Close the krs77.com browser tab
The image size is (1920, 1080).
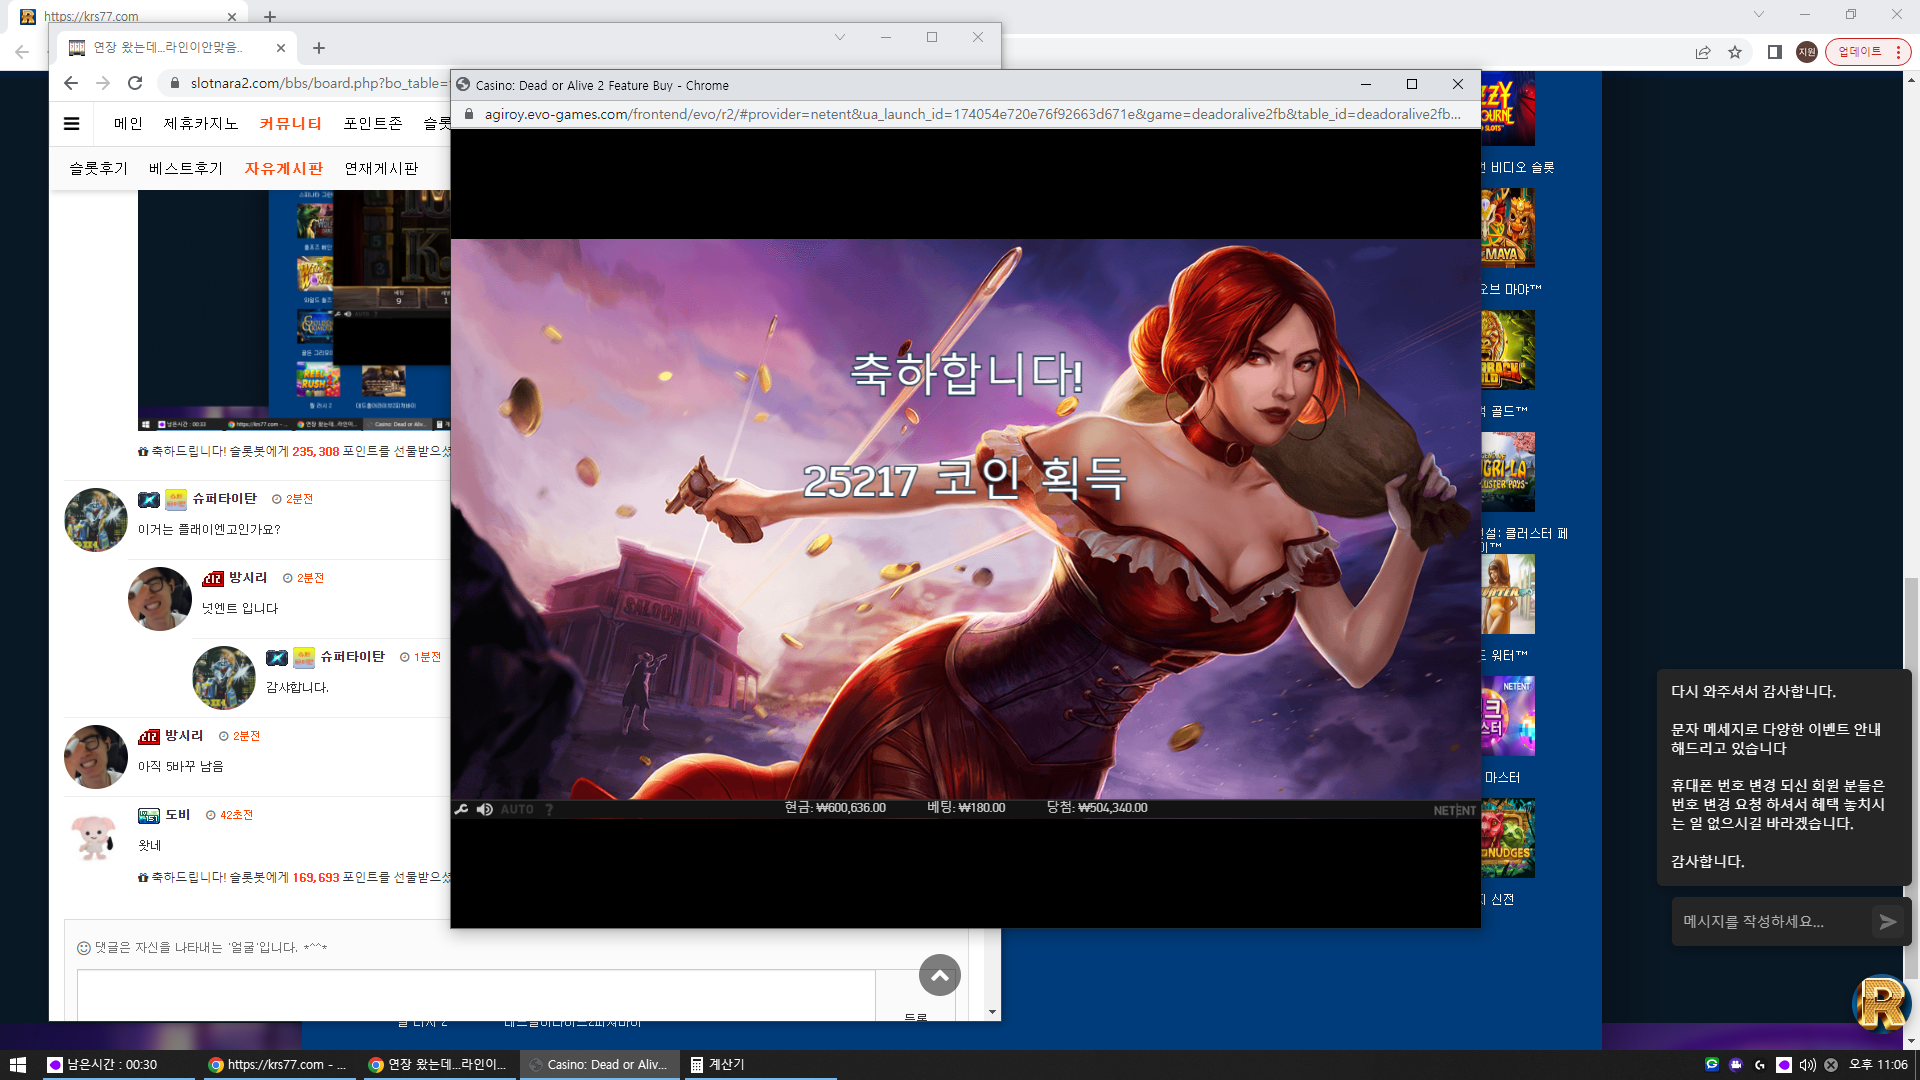[x=232, y=16]
